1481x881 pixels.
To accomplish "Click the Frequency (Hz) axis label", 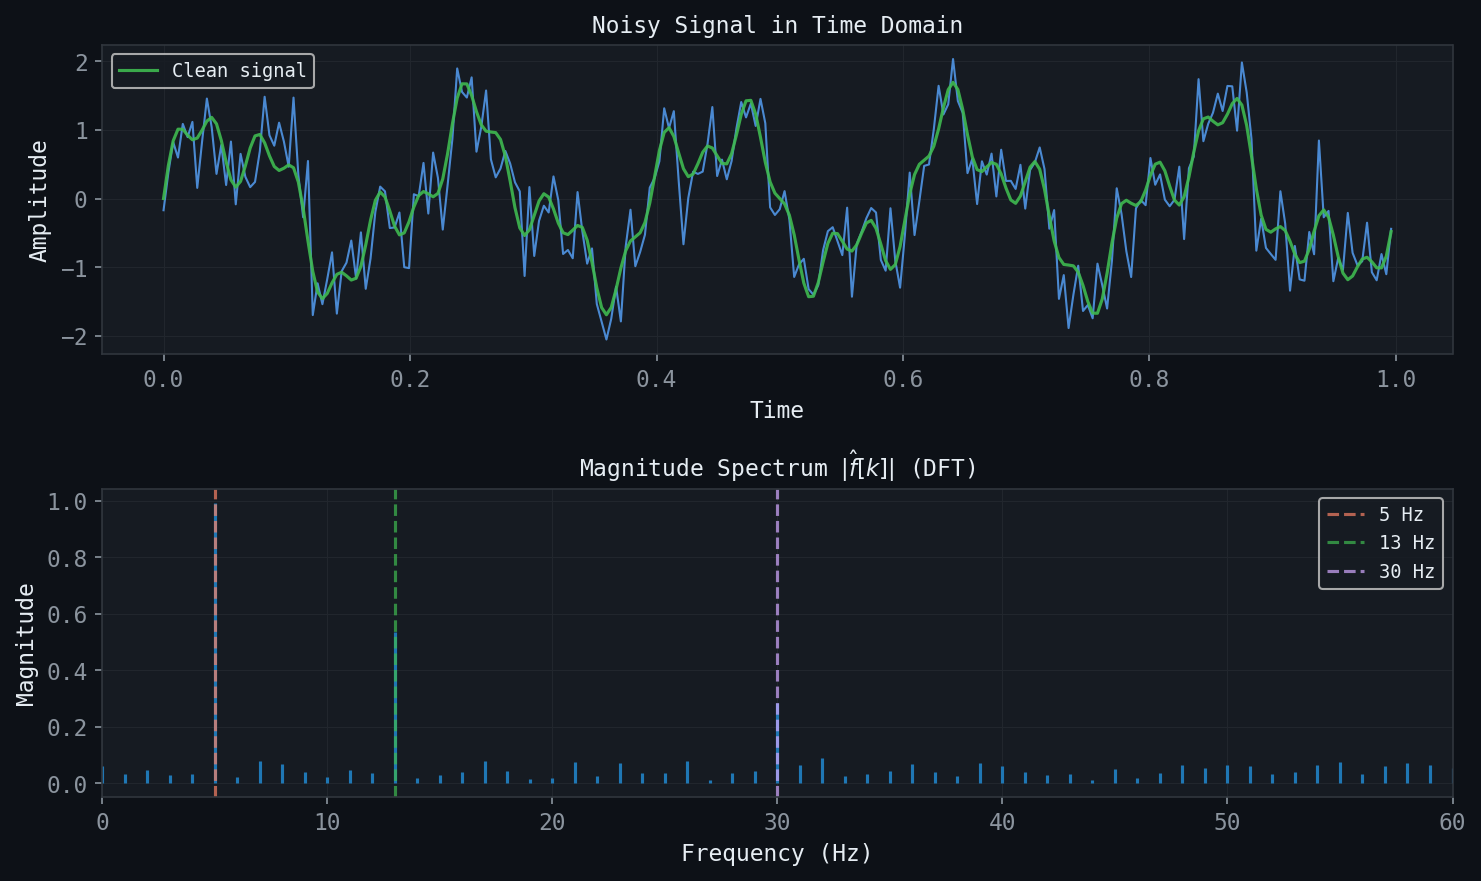I will pos(776,853).
